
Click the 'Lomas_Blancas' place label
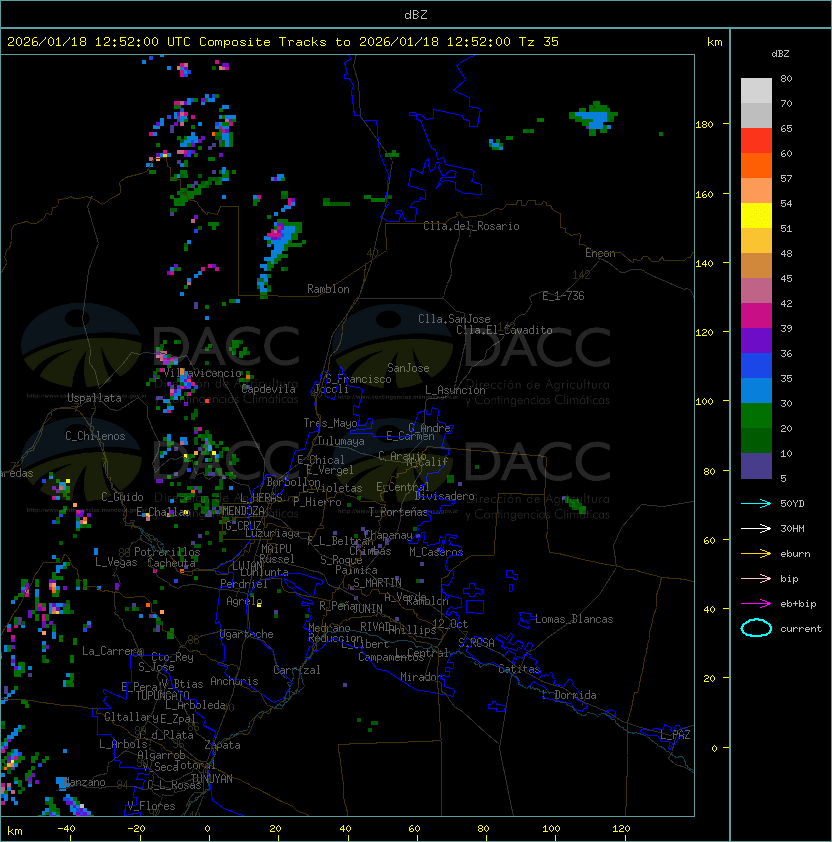coord(574,619)
